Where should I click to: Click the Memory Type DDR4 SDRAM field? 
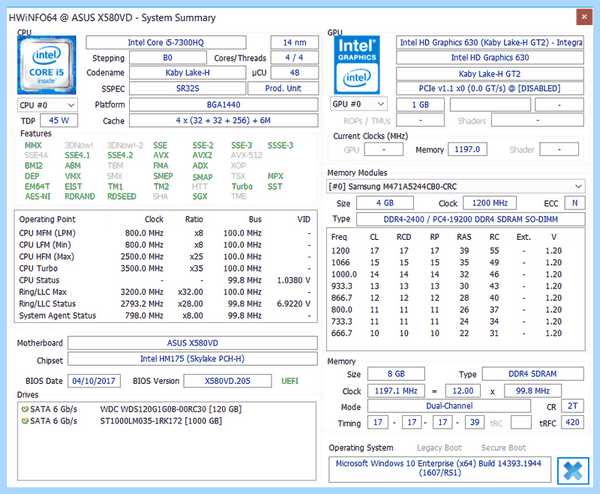click(x=533, y=374)
